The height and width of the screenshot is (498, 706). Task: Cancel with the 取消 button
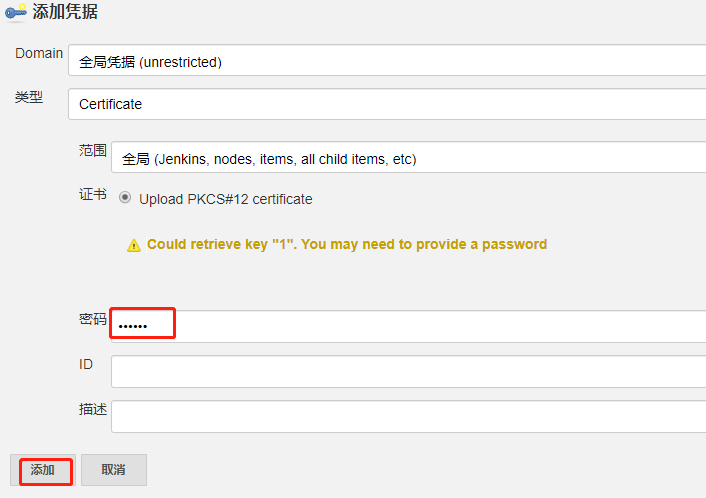(114, 470)
